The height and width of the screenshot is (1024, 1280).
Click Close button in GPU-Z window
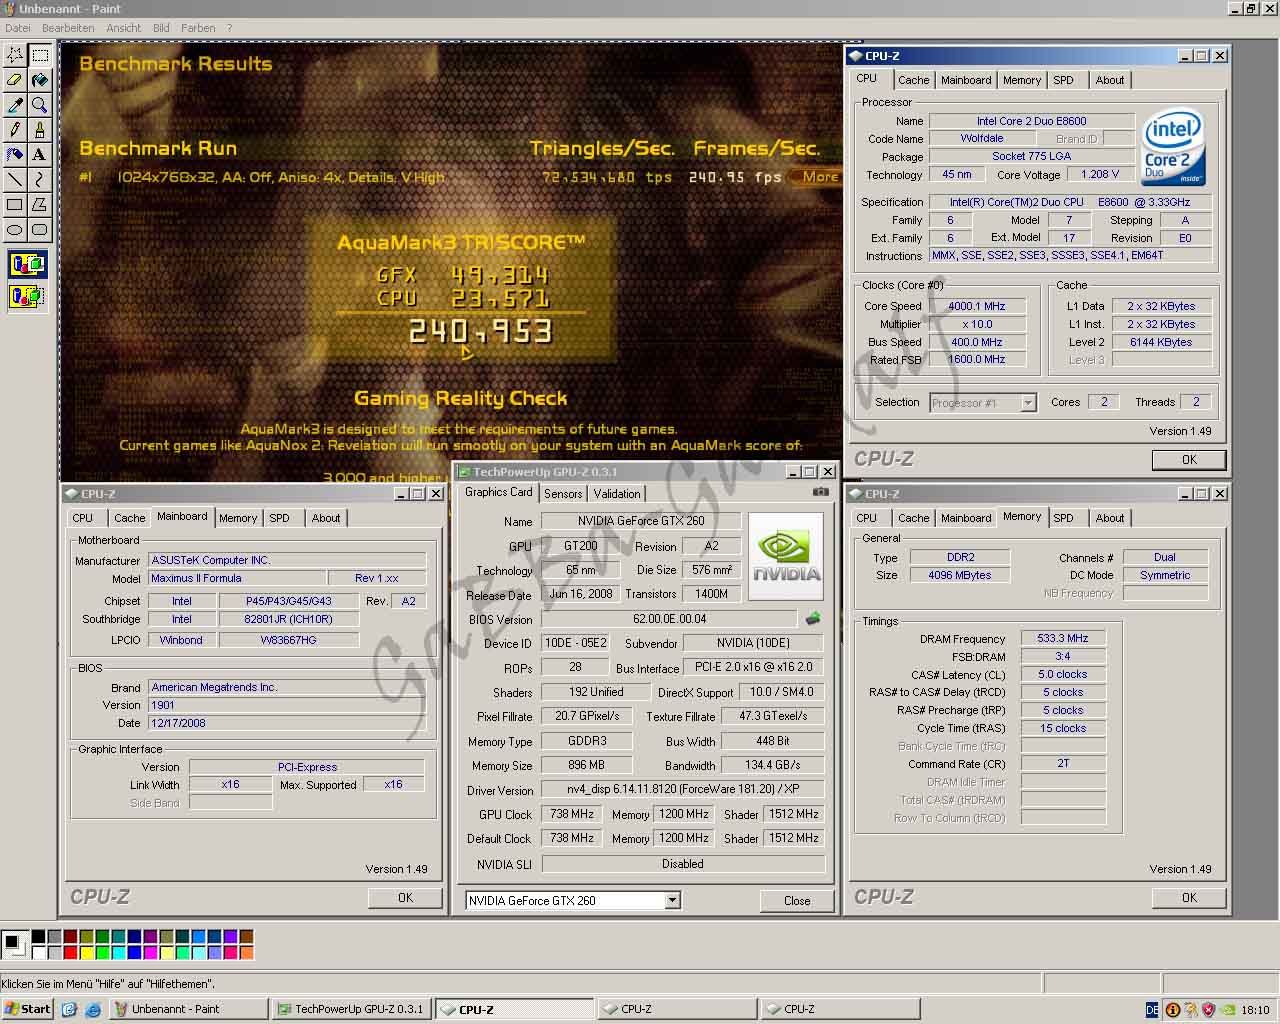(x=797, y=901)
